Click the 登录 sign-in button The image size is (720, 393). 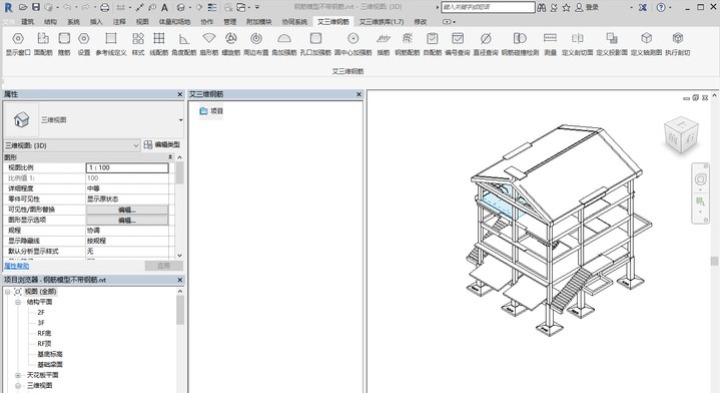[x=587, y=7]
